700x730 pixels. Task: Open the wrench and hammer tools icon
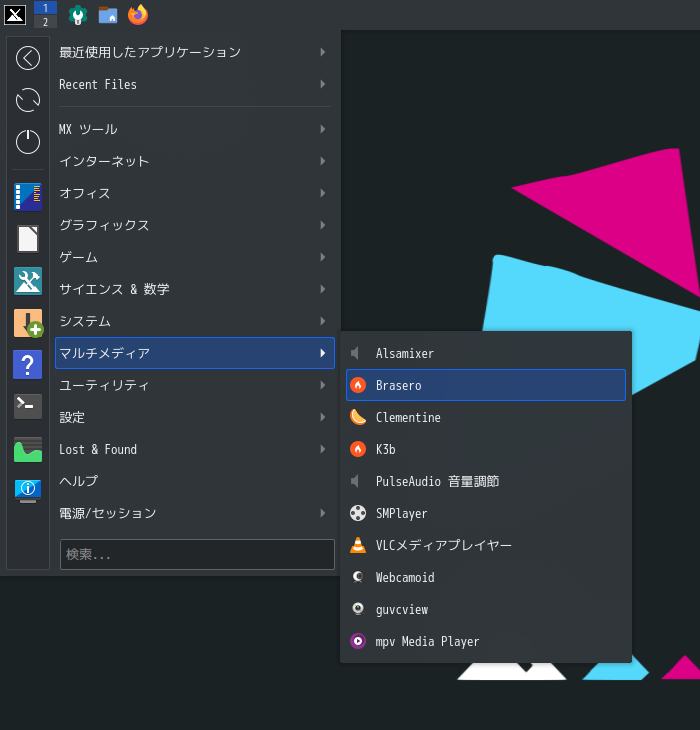pyautogui.click(x=28, y=281)
